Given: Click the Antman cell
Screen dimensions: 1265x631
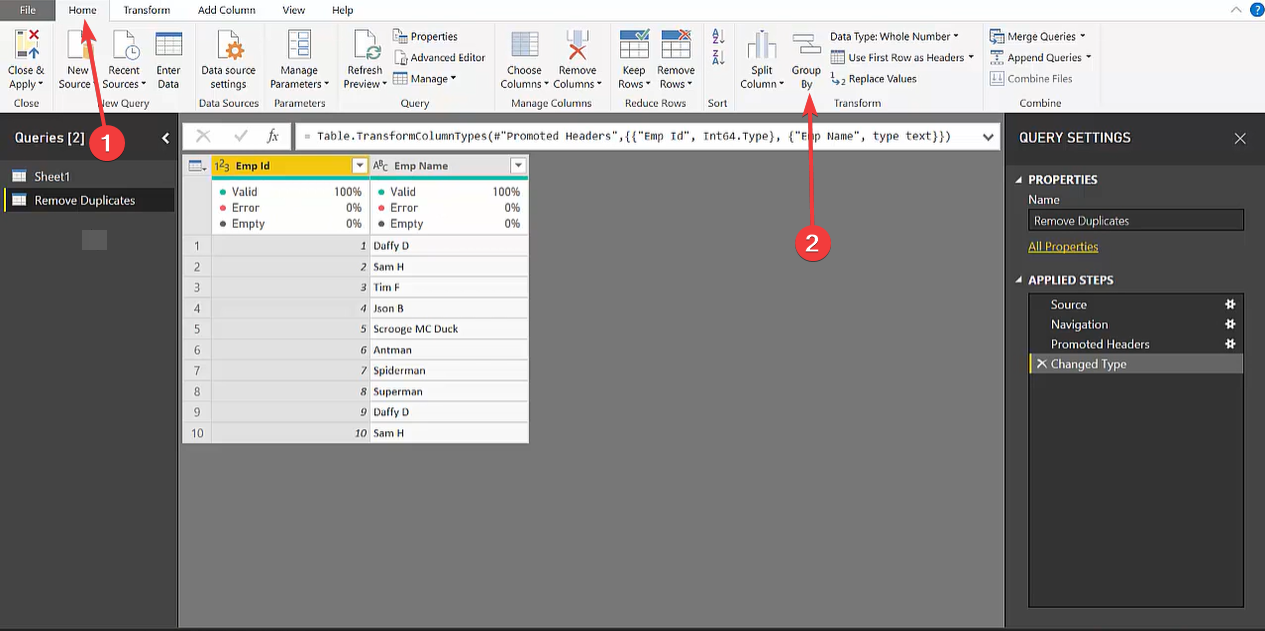Looking at the screenshot, I should click(449, 350).
